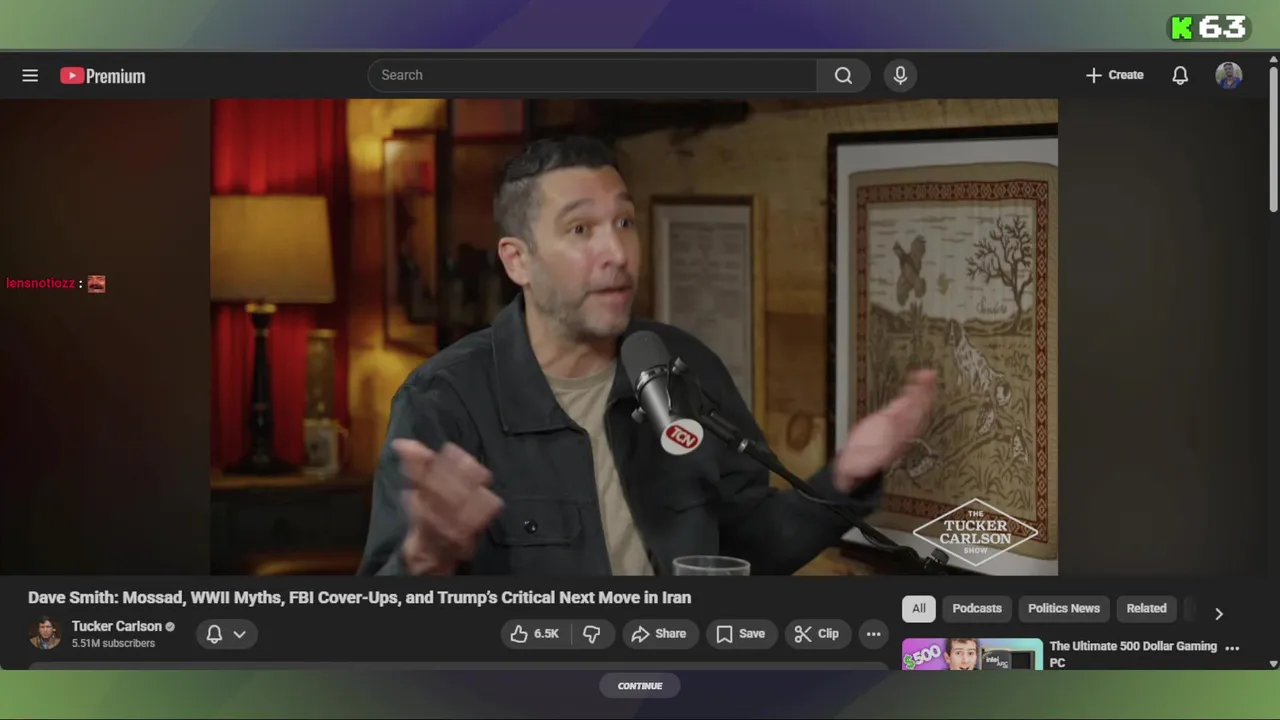Start voice search with microphone icon

point(900,75)
